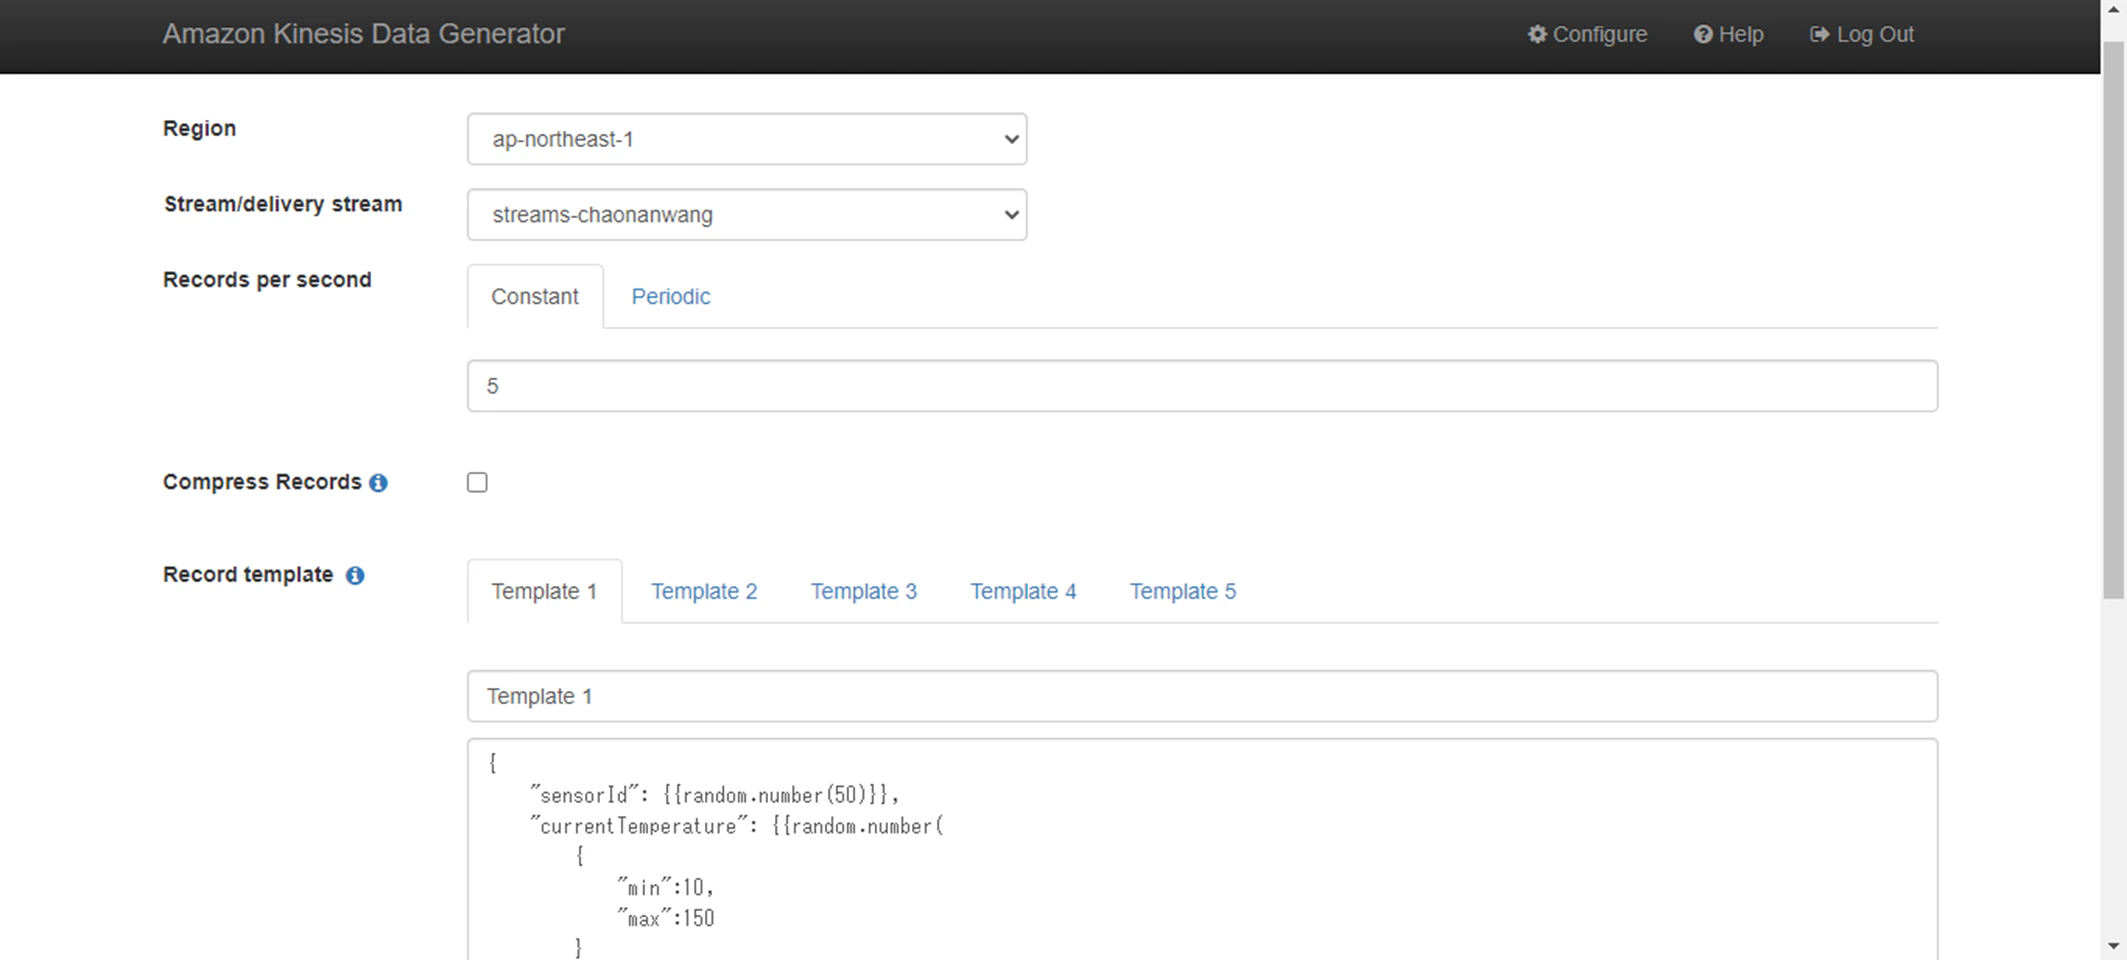The image size is (2127, 960).
Task: Click the "min":10 line in template
Action: [x=665, y=888]
